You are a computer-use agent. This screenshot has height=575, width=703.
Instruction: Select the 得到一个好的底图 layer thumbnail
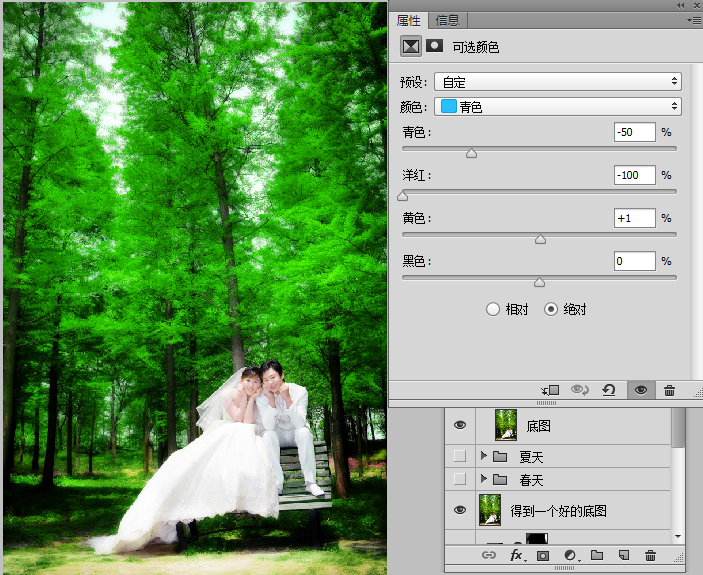click(x=490, y=510)
